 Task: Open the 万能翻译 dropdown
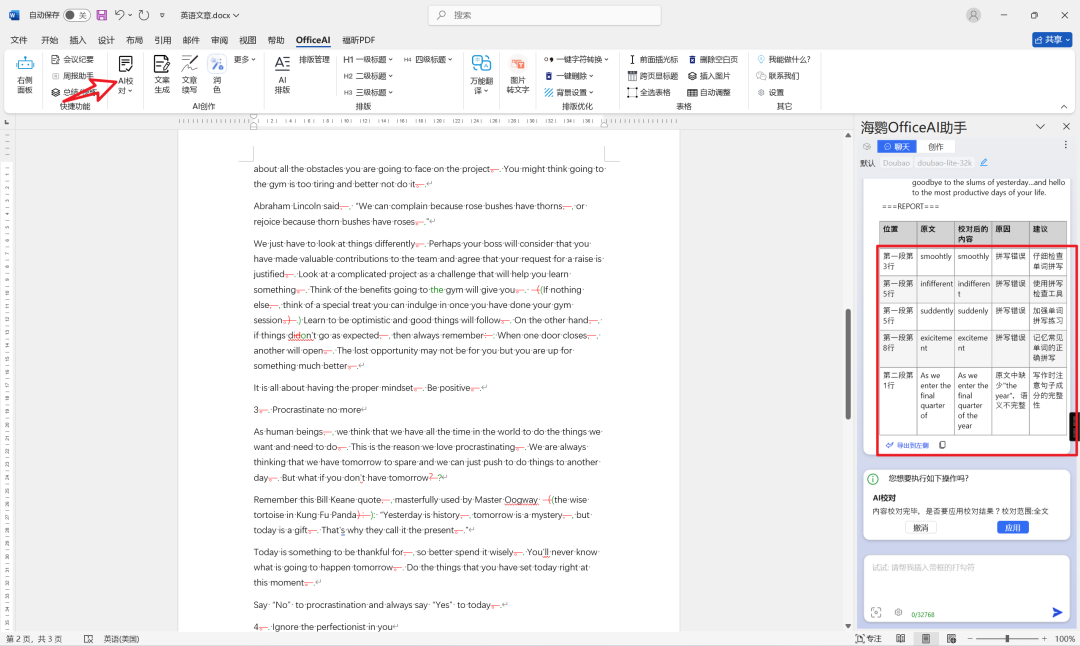[x=481, y=74]
